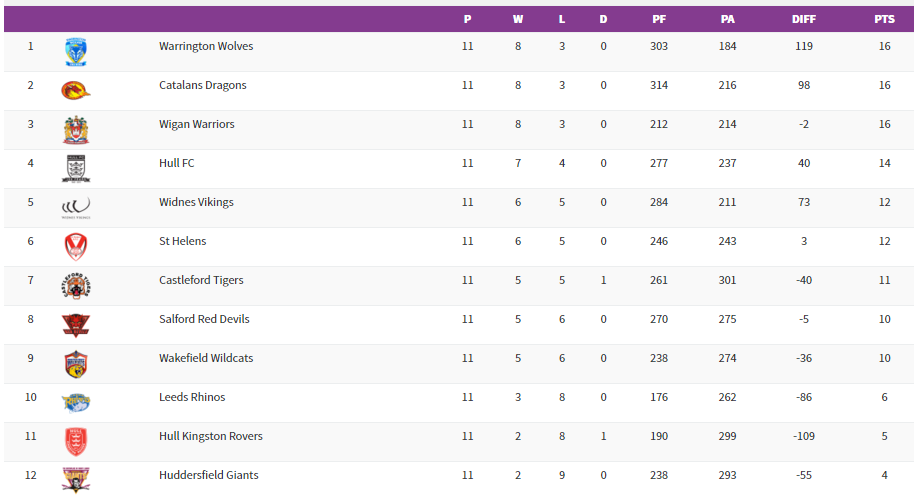Click the Catalans Dragons team logo
Screen dimensions: 914x496
pos(76,90)
